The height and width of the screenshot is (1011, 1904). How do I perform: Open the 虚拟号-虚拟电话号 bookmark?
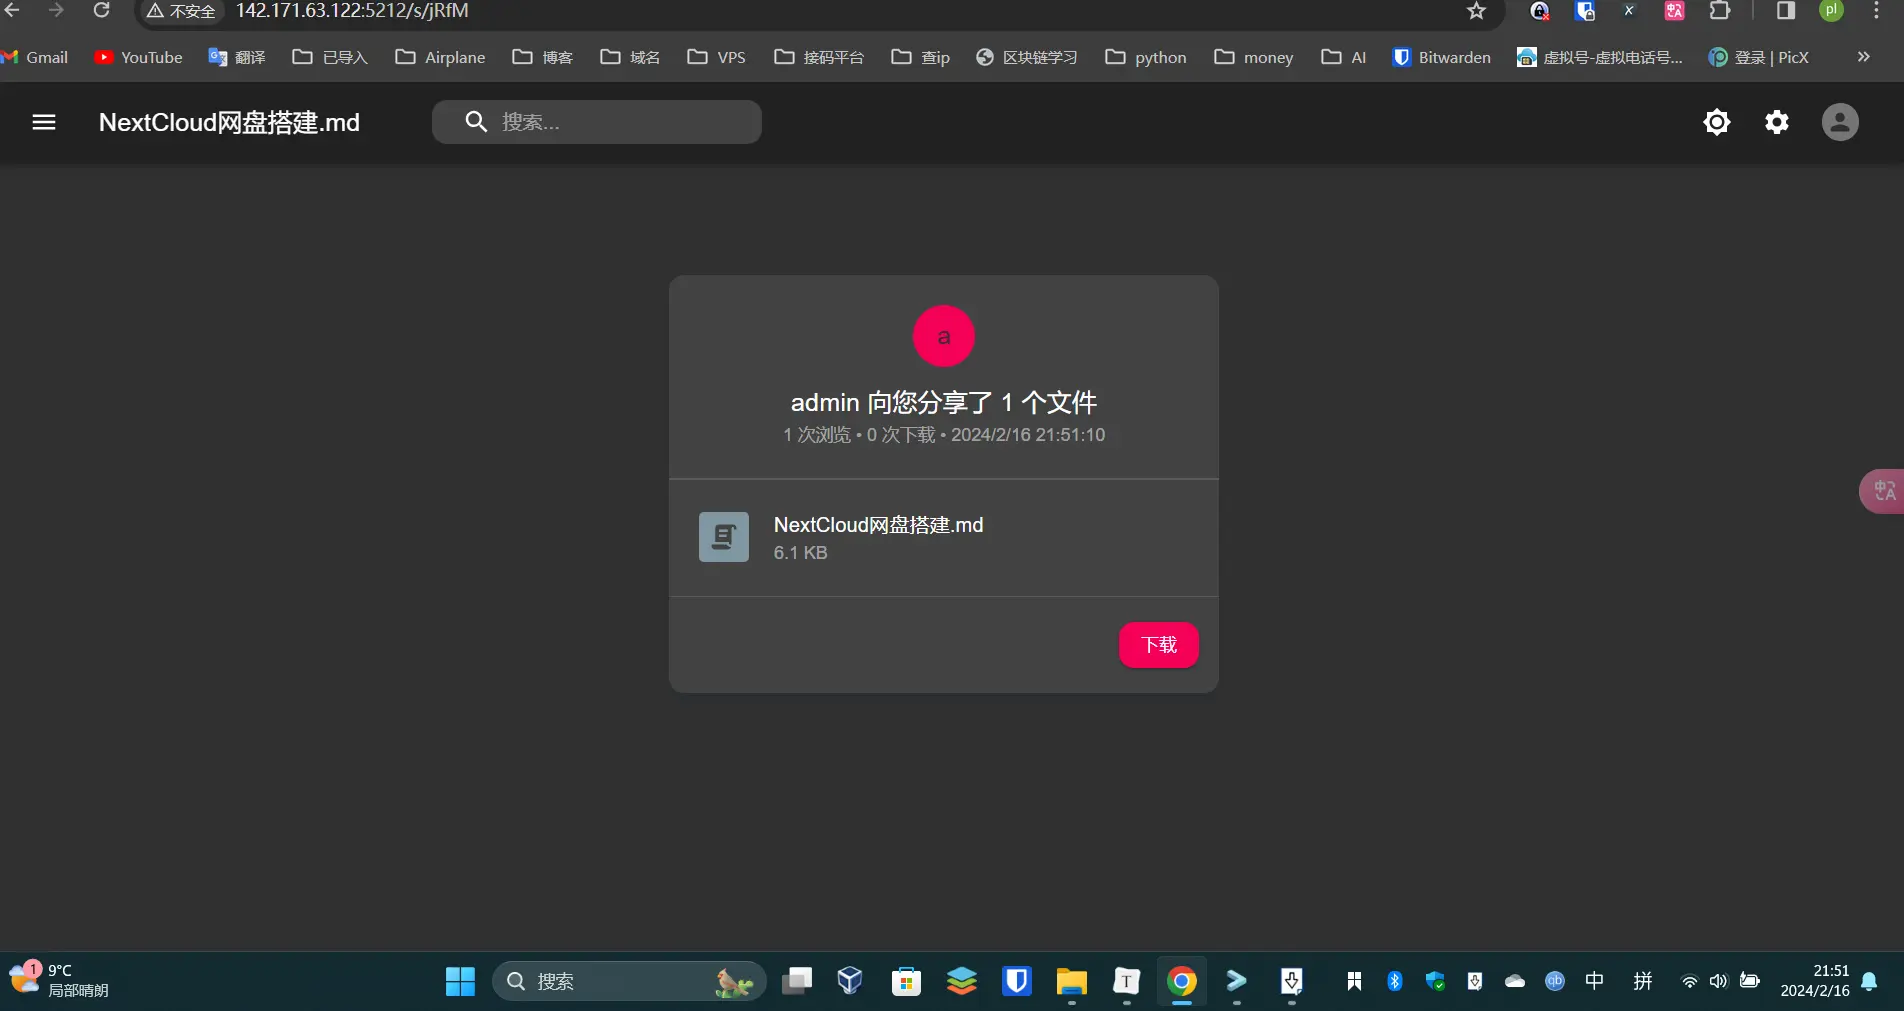(x=1600, y=57)
